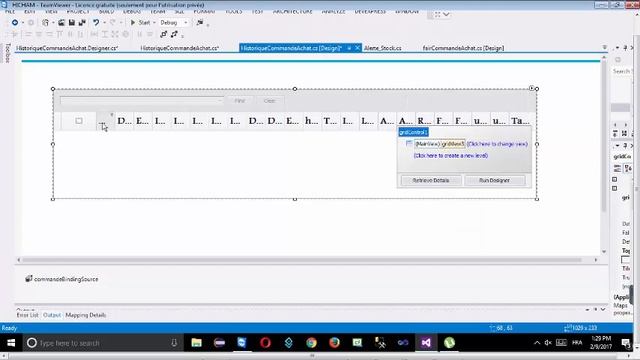Screen dimensions: 640x360
Task: Click the 'Ta...' column header in the grid
Action: [520, 121]
